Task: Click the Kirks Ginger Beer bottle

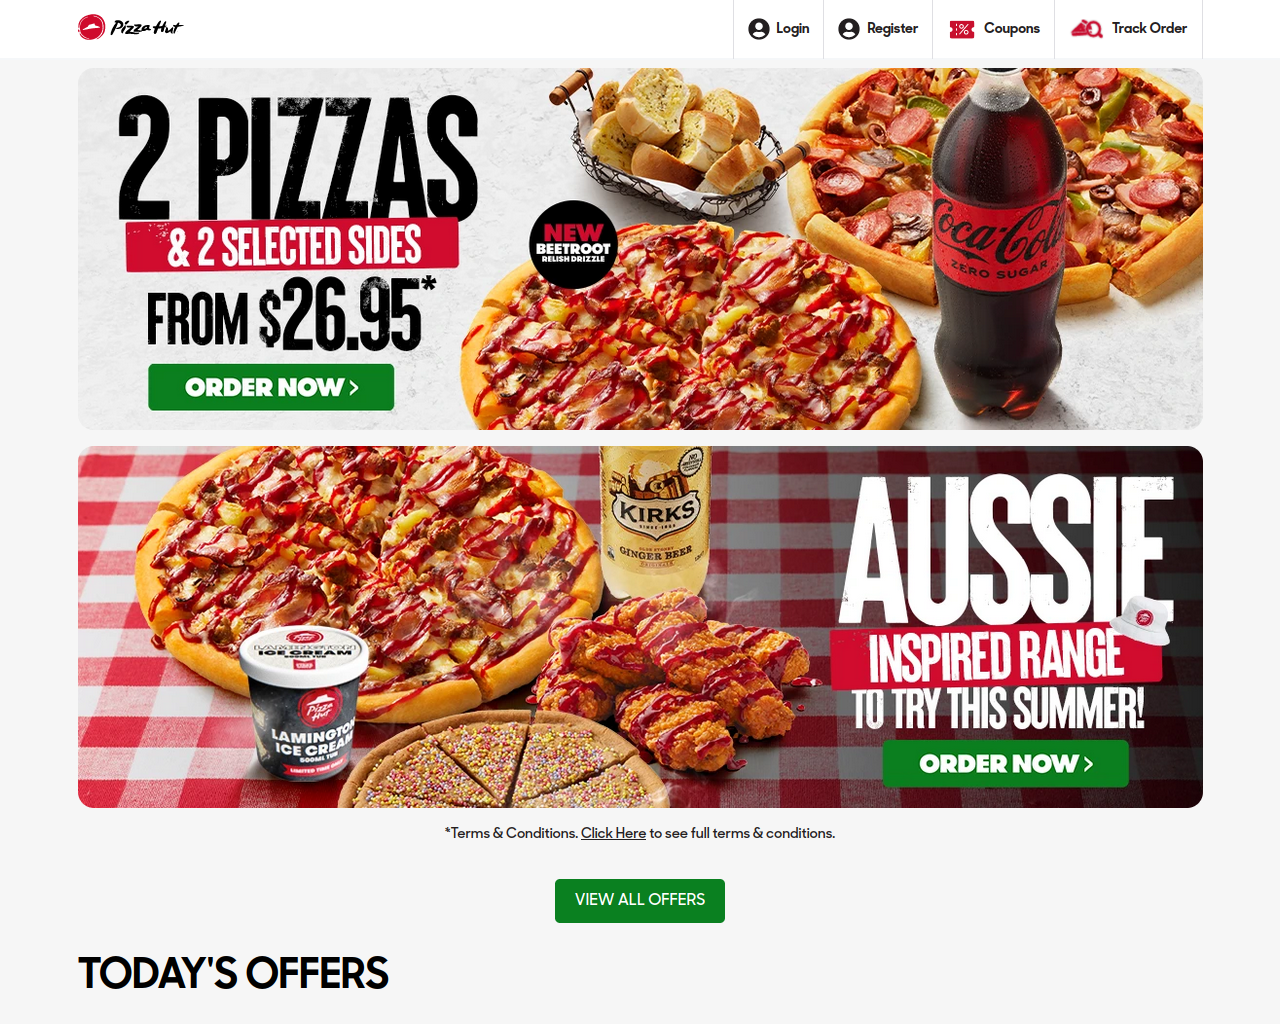Action: tap(656, 522)
